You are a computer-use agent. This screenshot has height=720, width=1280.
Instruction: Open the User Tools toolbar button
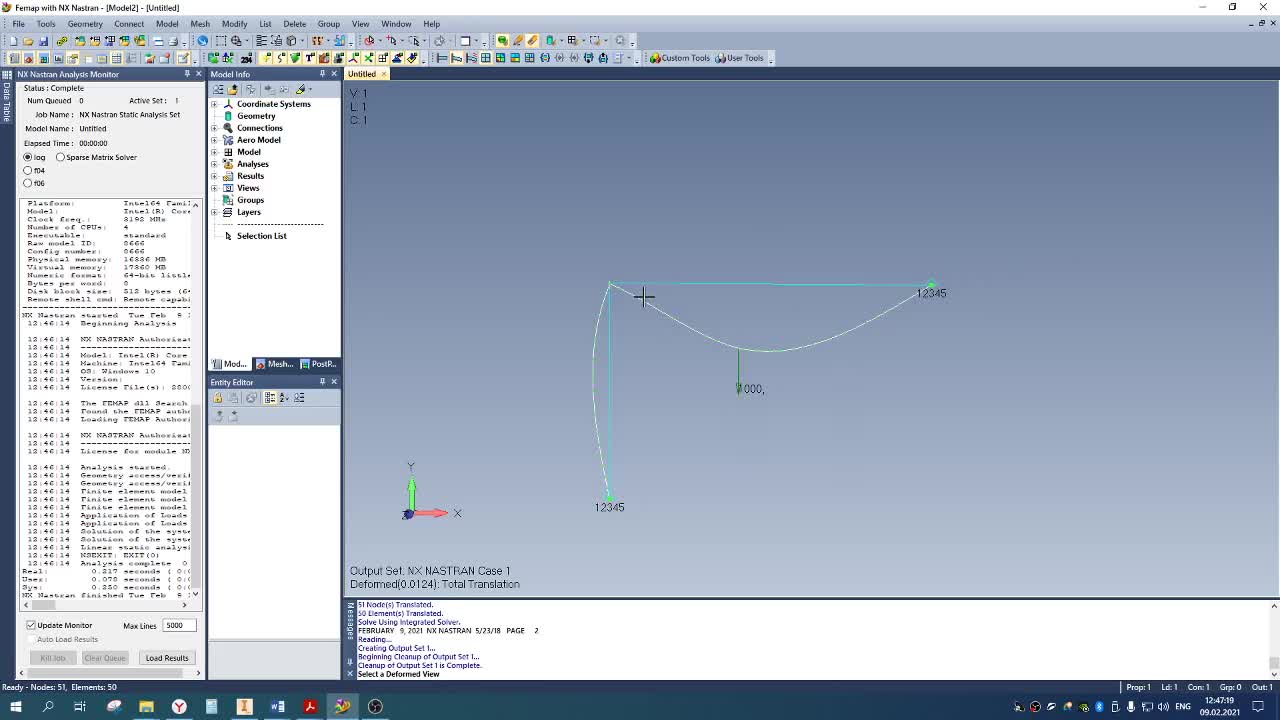click(739, 58)
